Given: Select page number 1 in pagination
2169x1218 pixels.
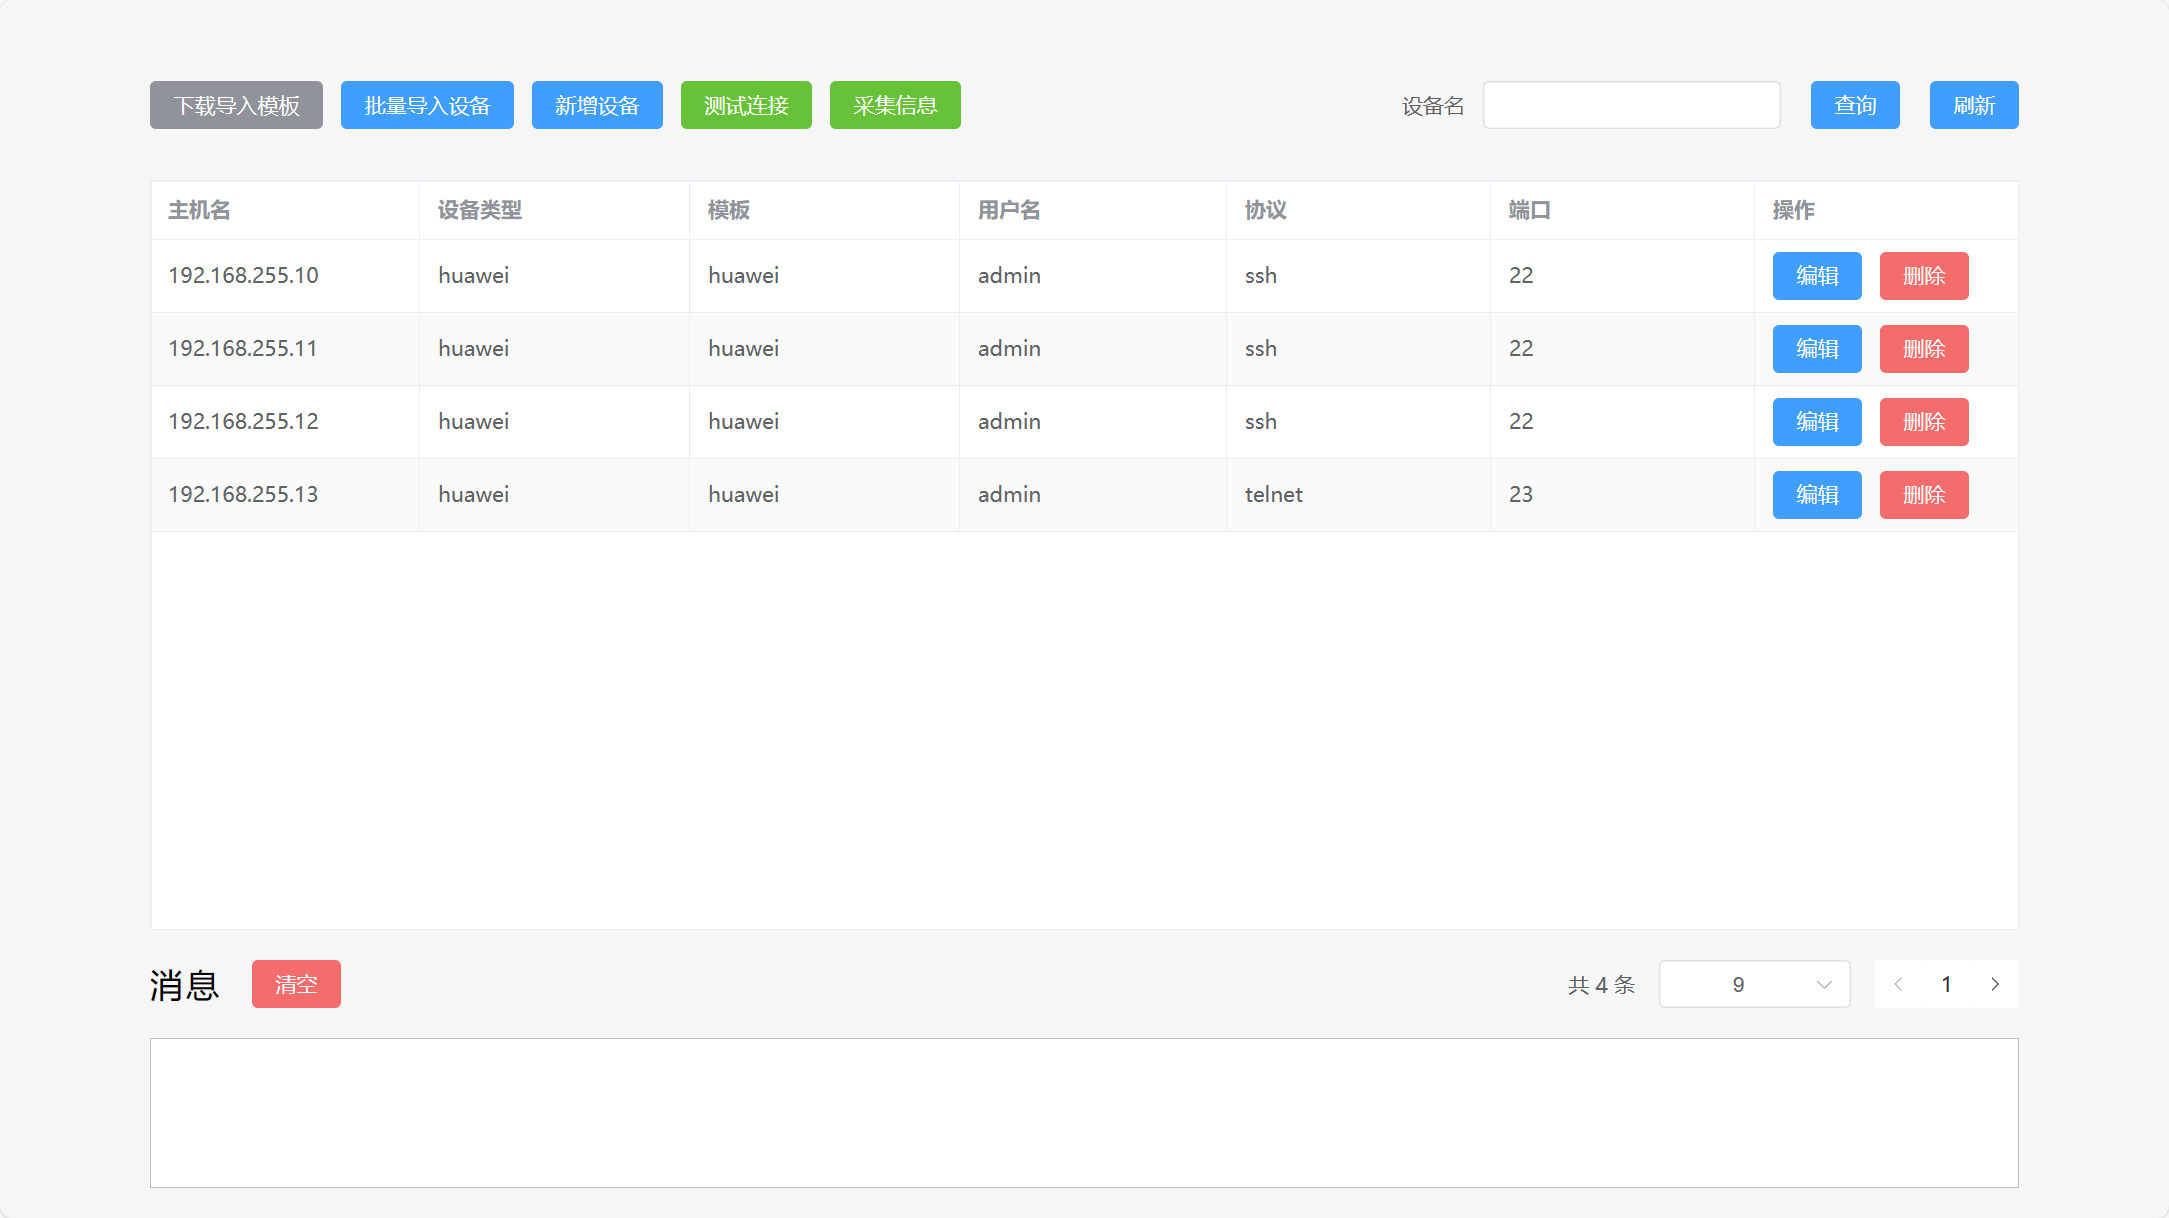Looking at the screenshot, I should tap(1946, 984).
